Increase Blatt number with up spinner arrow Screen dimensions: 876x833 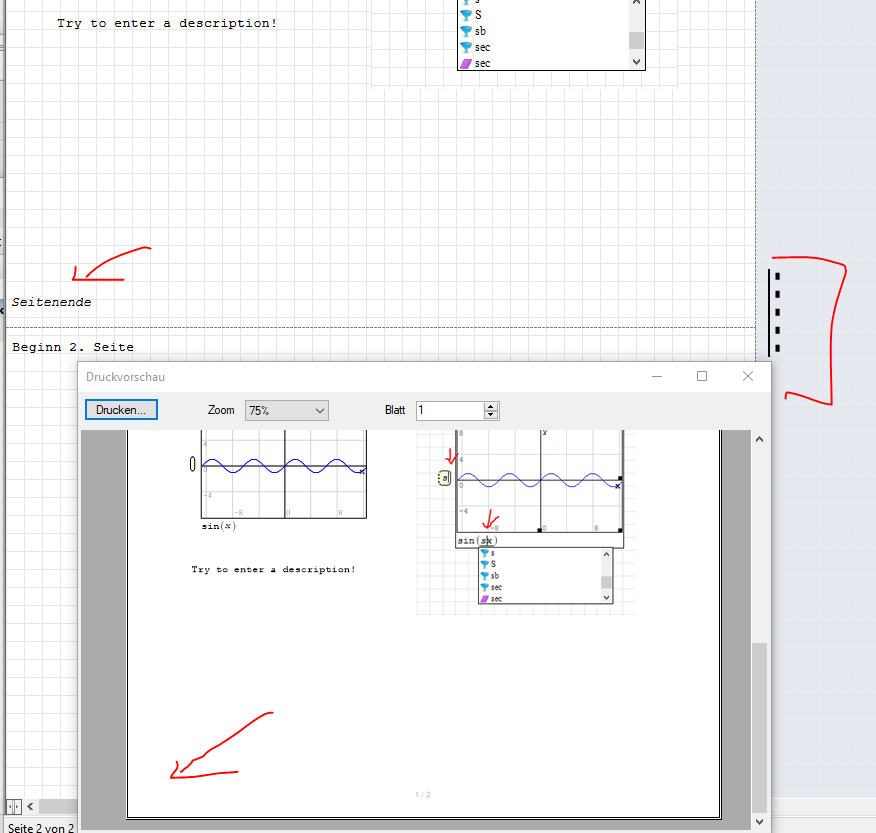tap(490, 406)
